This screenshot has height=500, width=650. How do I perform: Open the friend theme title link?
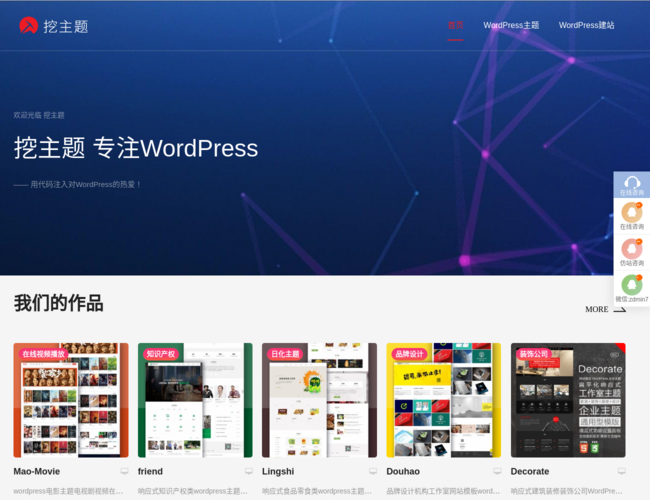click(x=150, y=471)
